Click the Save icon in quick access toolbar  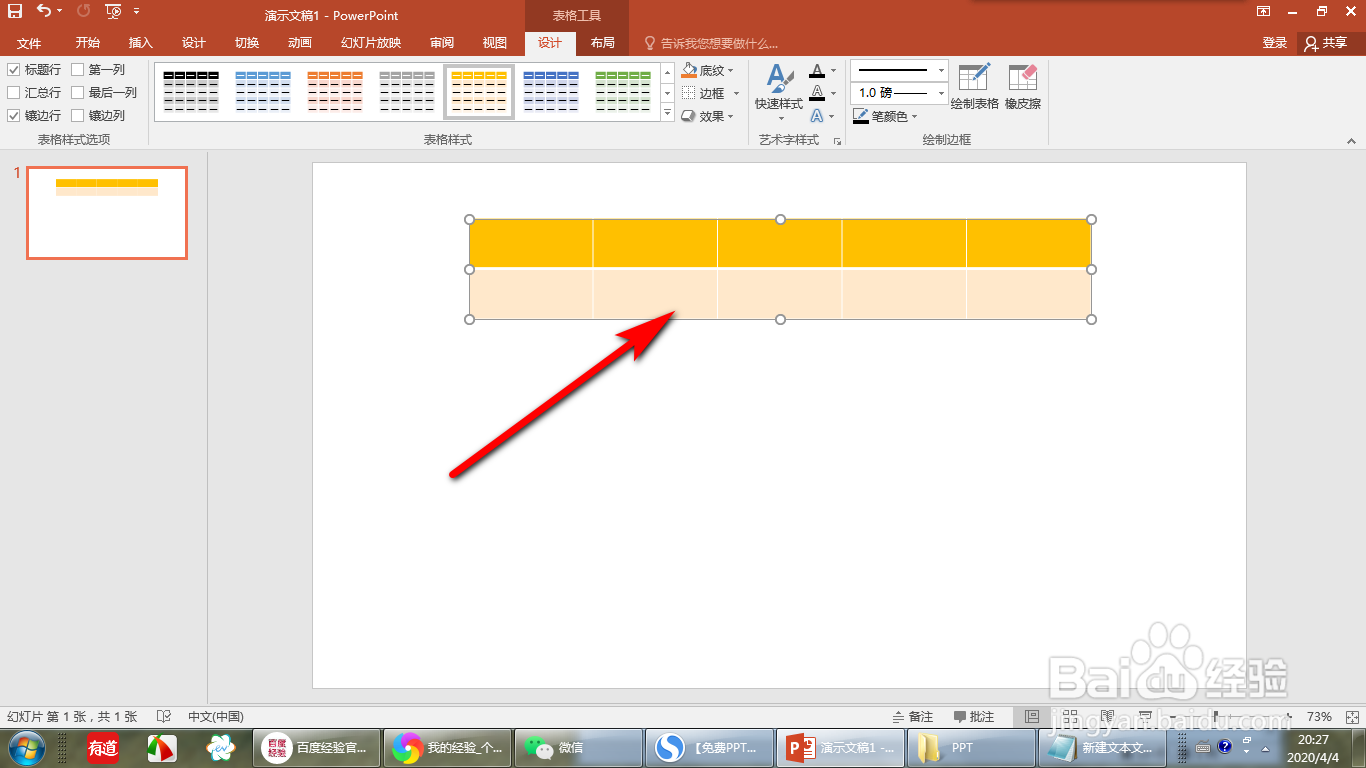tap(15, 12)
